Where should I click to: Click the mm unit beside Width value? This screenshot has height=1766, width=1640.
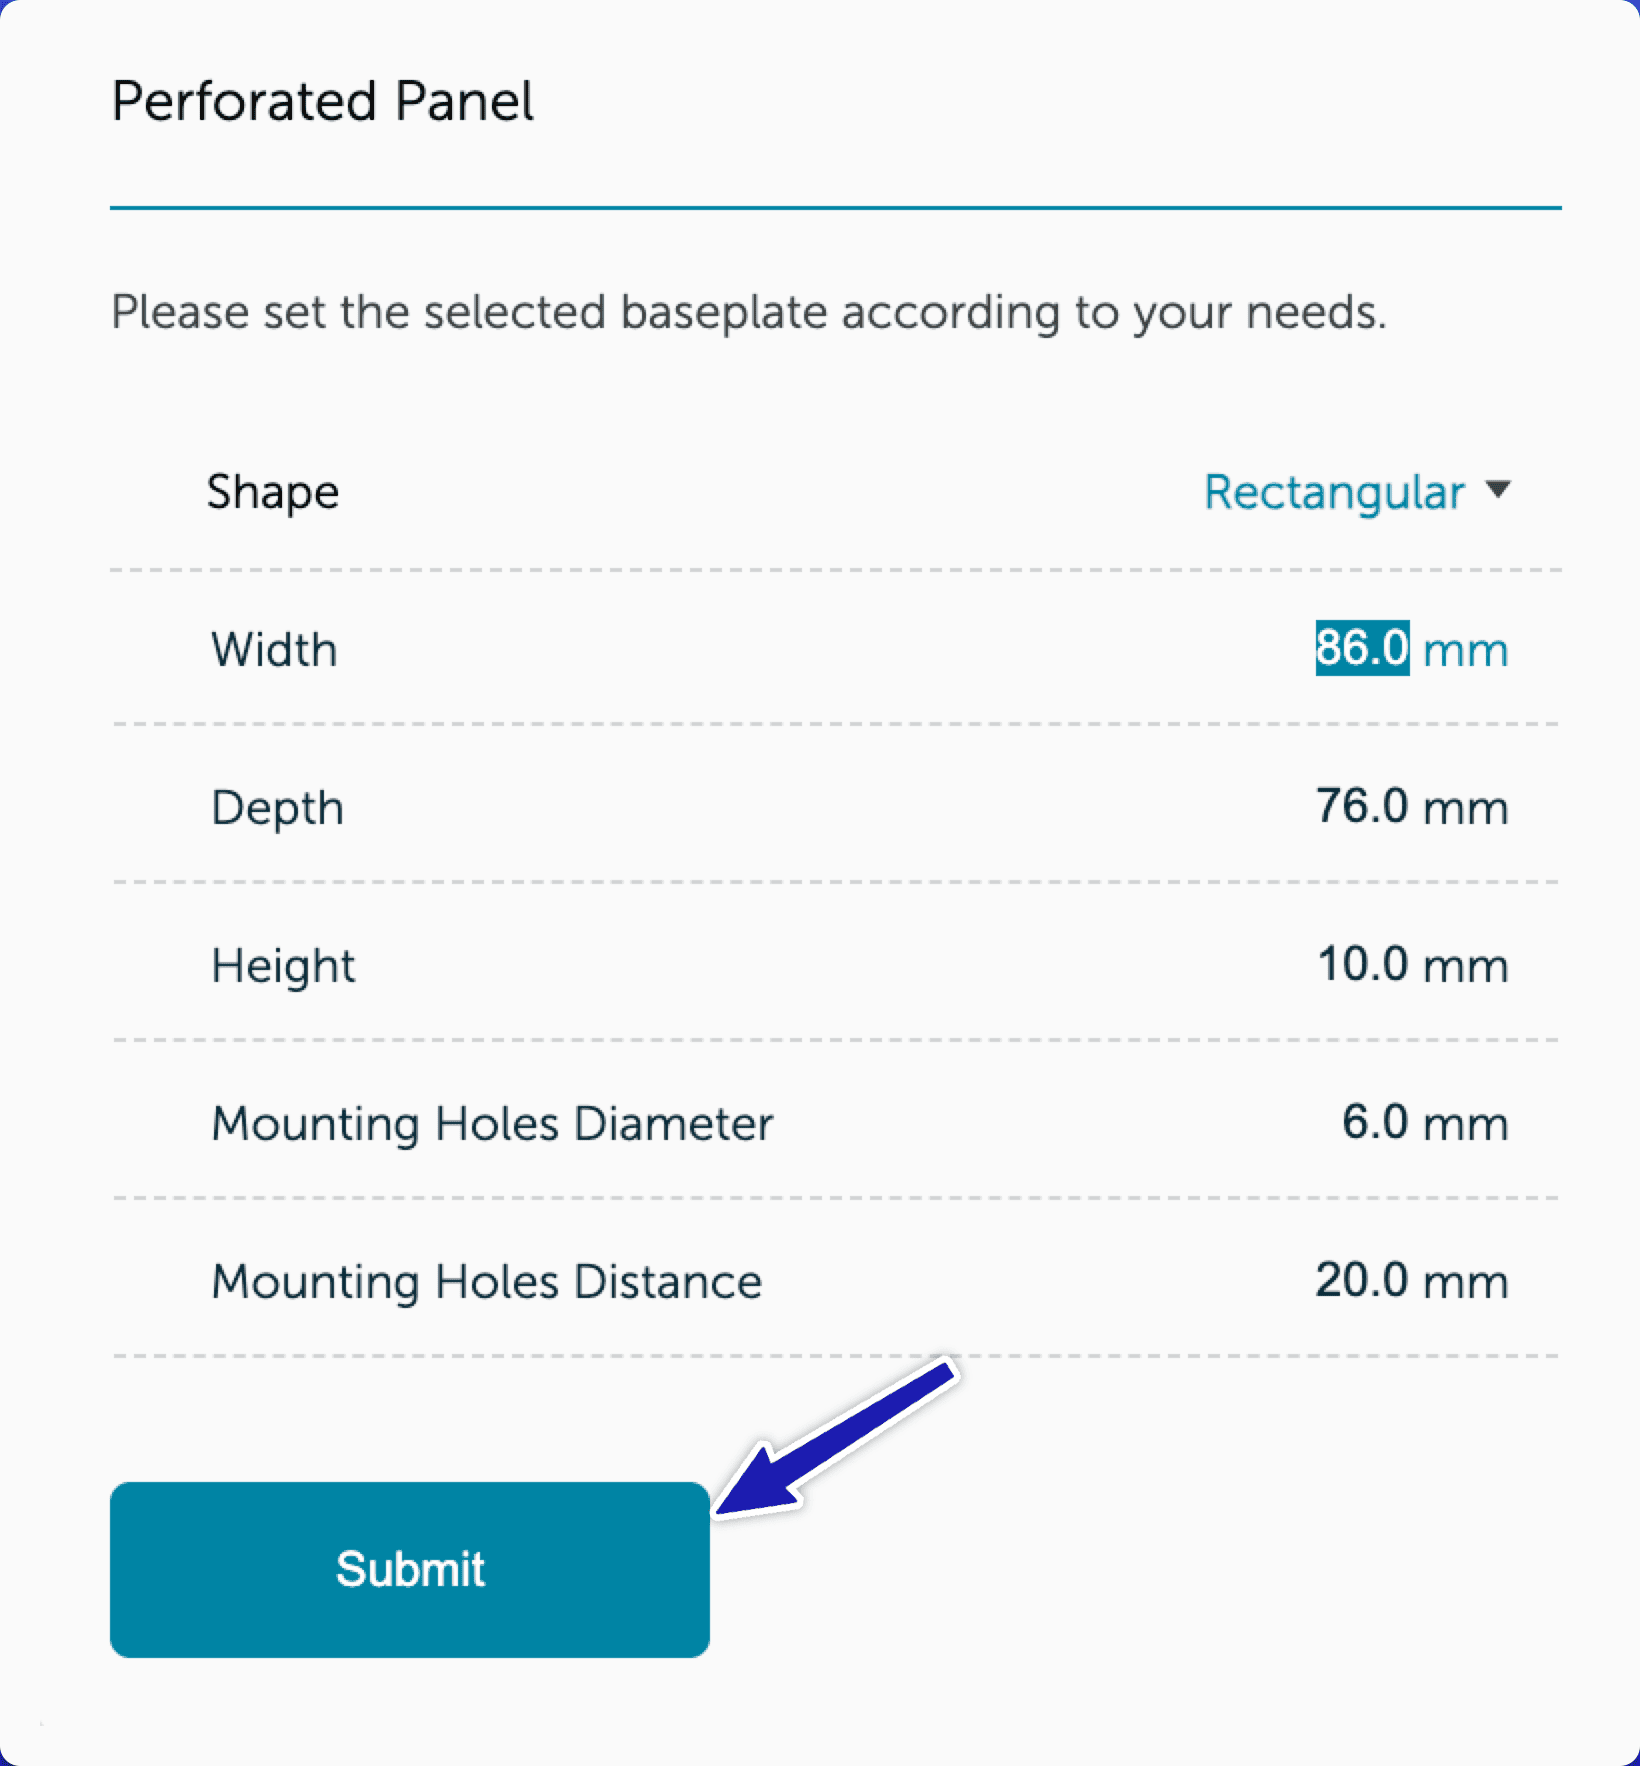coord(1465,650)
